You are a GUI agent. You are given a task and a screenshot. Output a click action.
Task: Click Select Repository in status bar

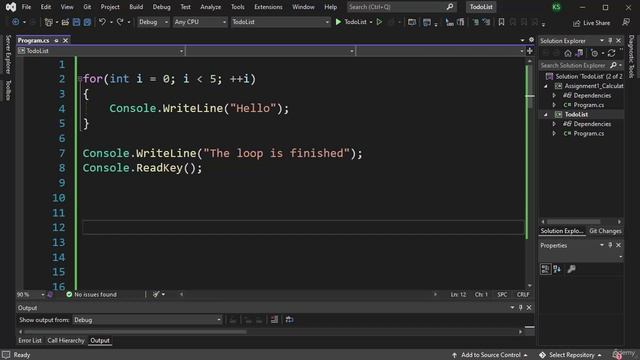coord(571,355)
